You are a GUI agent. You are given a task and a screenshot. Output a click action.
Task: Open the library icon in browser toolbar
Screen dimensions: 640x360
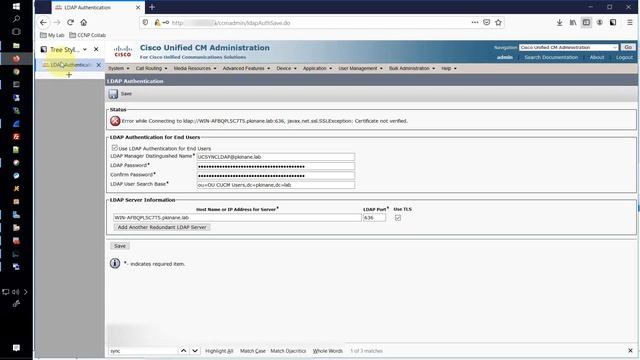[573, 22]
